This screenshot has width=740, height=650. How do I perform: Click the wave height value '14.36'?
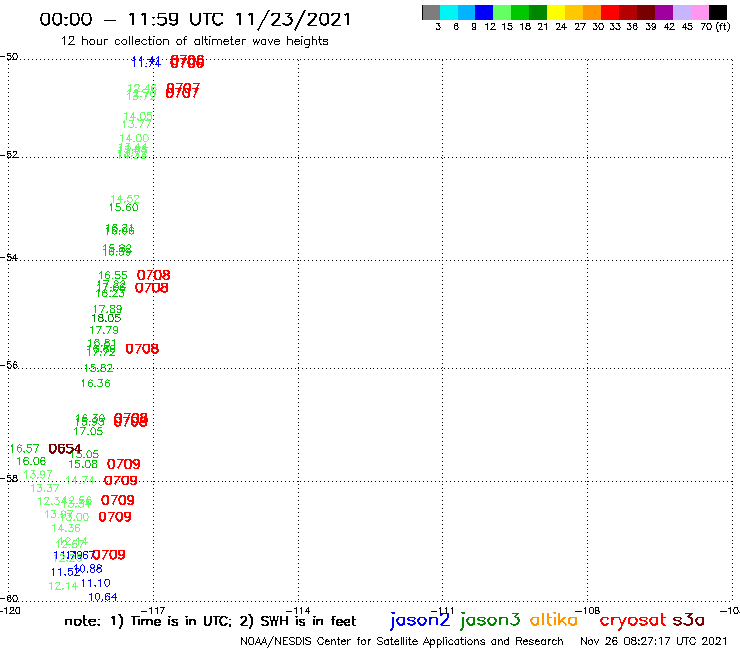click(66, 529)
